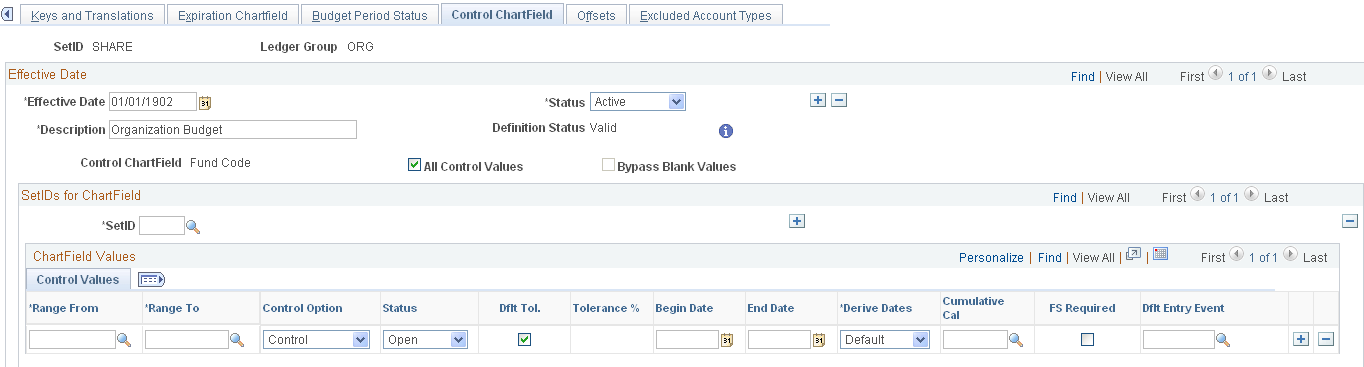Look up Range To value
The width and height of the screenshot is (1364, 367).
click(x=238, y=340)
